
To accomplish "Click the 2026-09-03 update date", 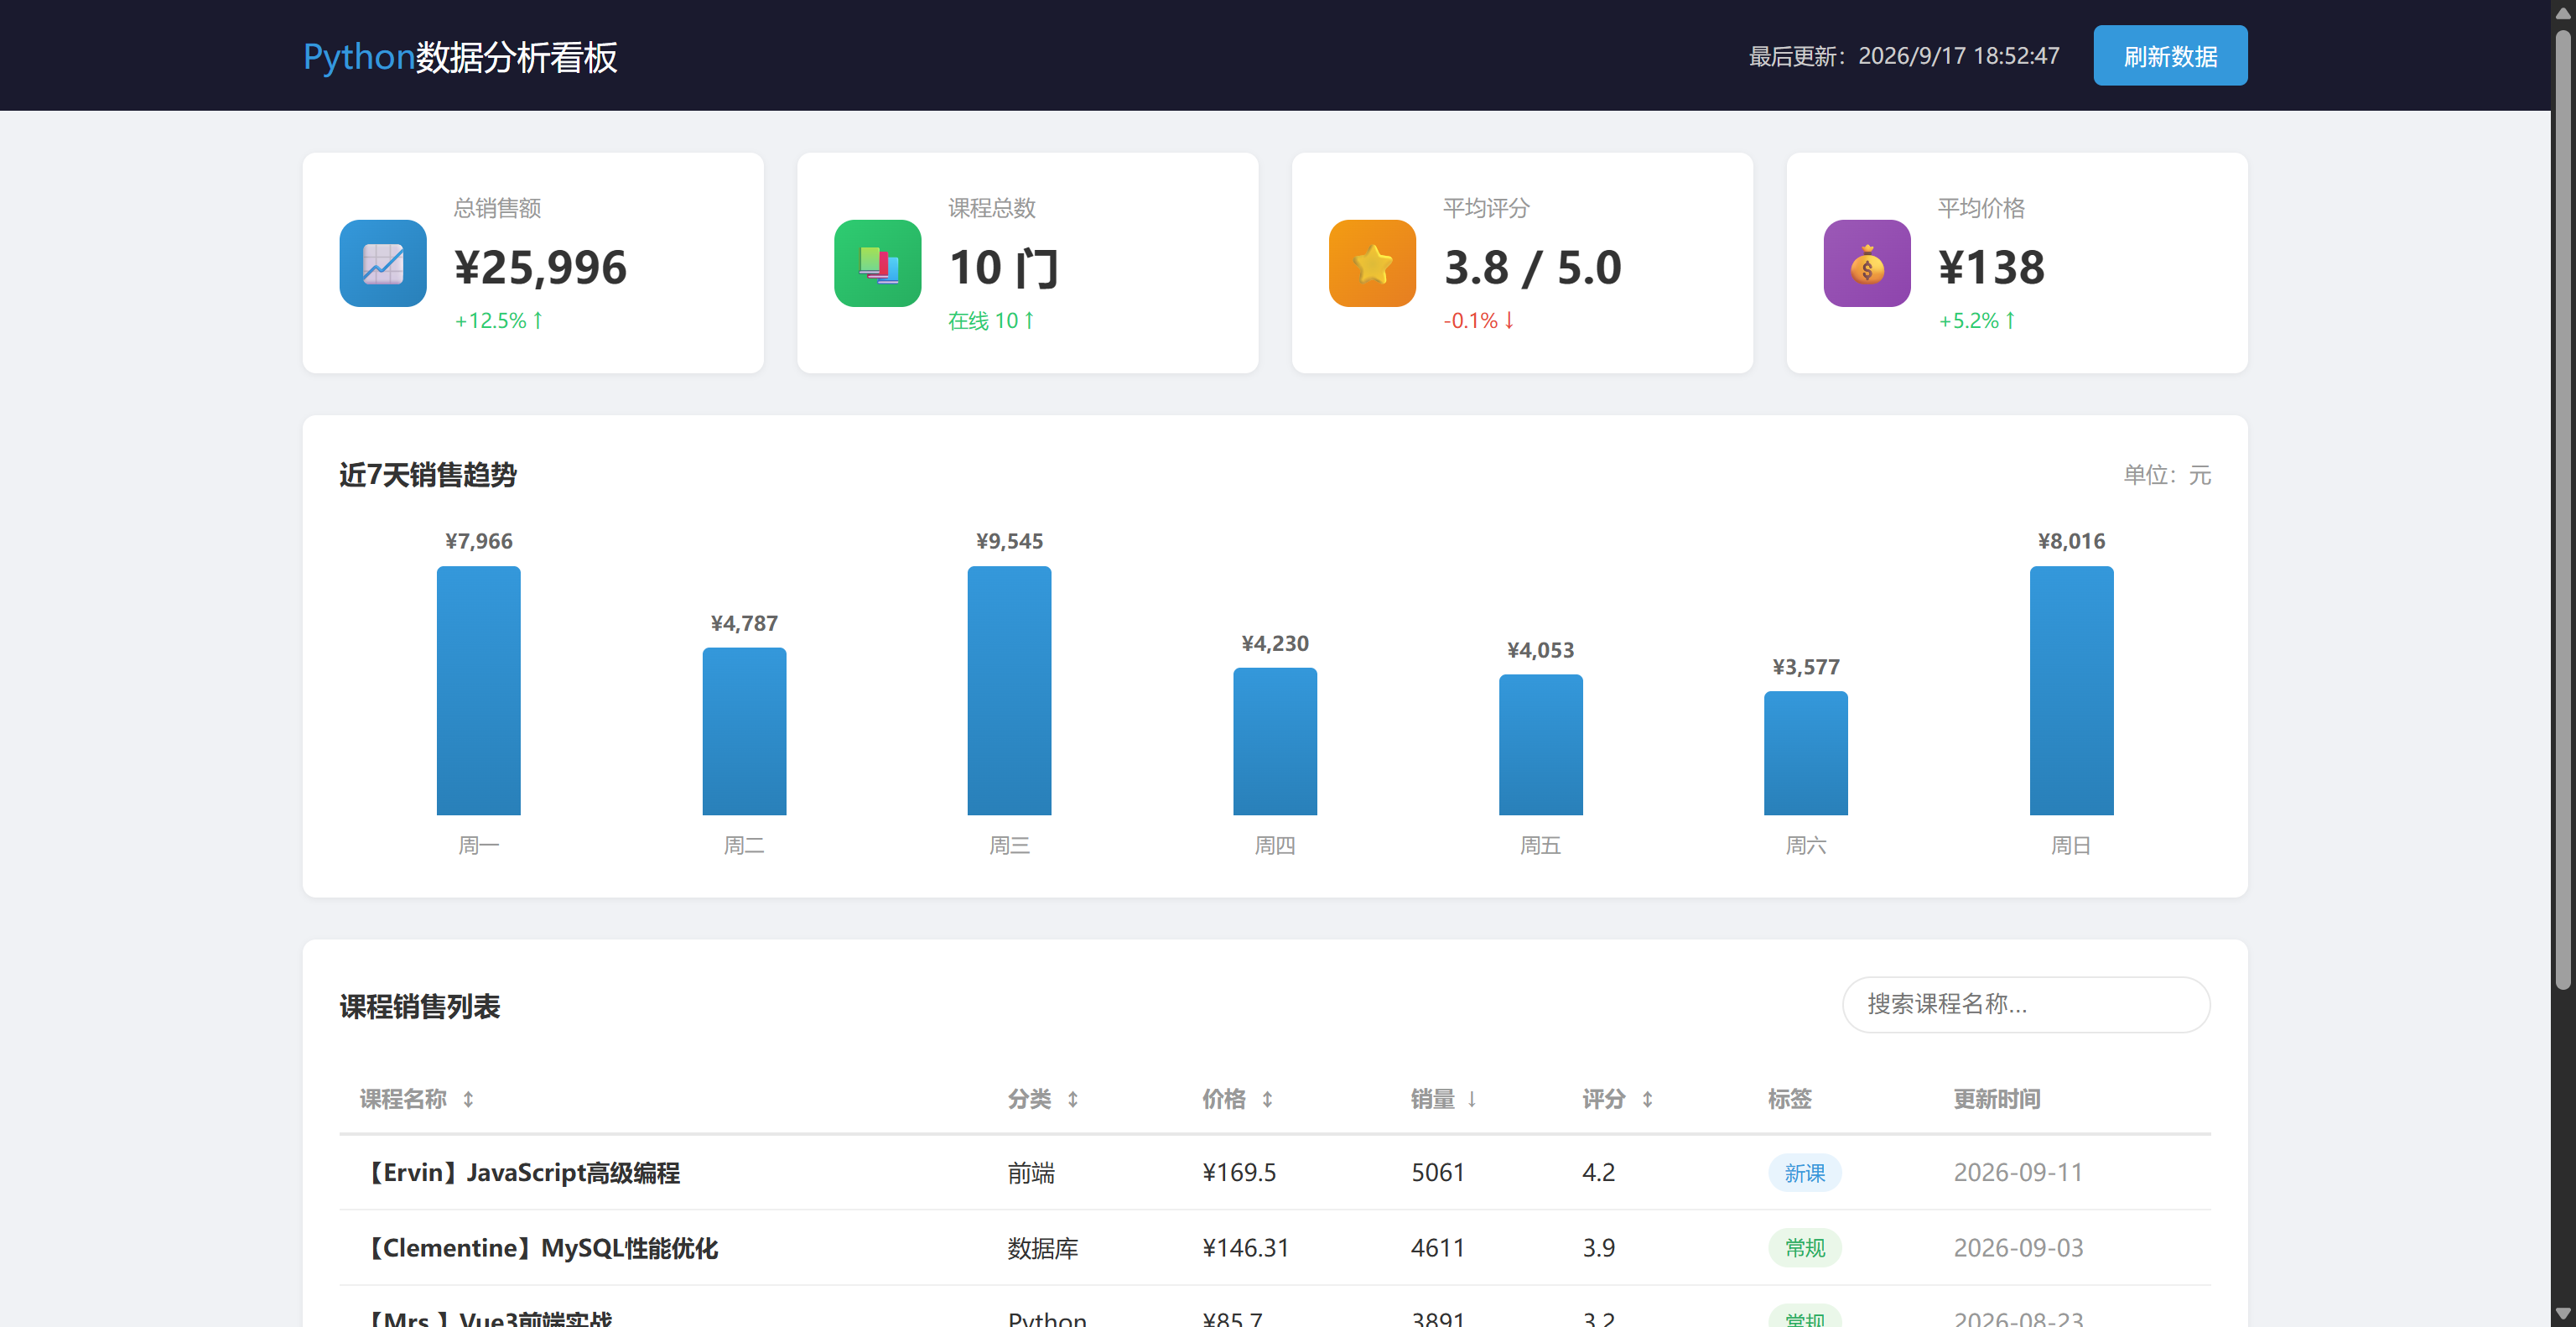I will click(x=2018, y=1248).
